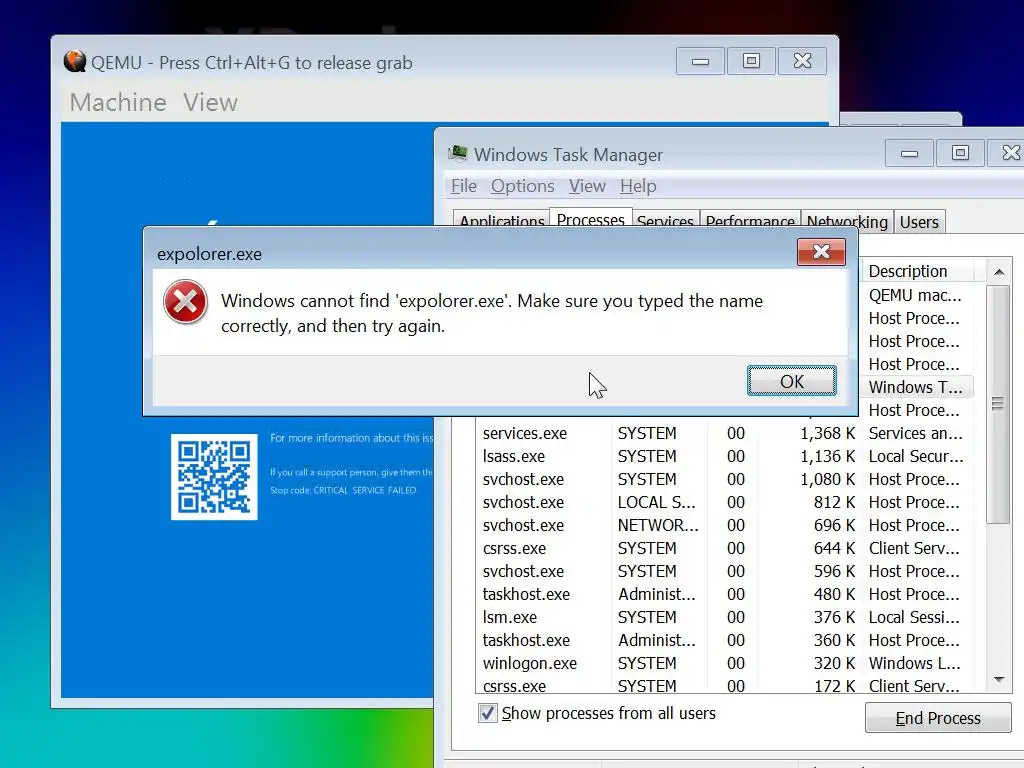Switch to the Applications tab

[502, 221]
